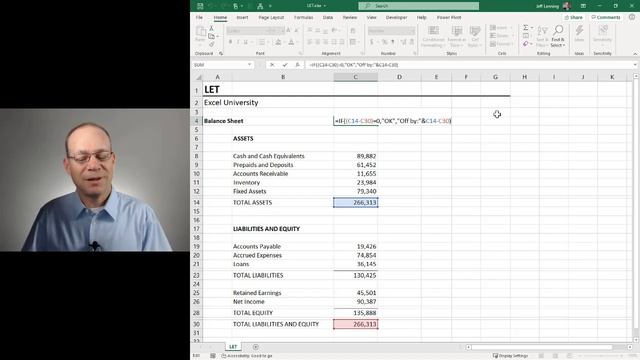
Task: Open the Name Box dropdown arrow
Action: click(x=249, y=64)
